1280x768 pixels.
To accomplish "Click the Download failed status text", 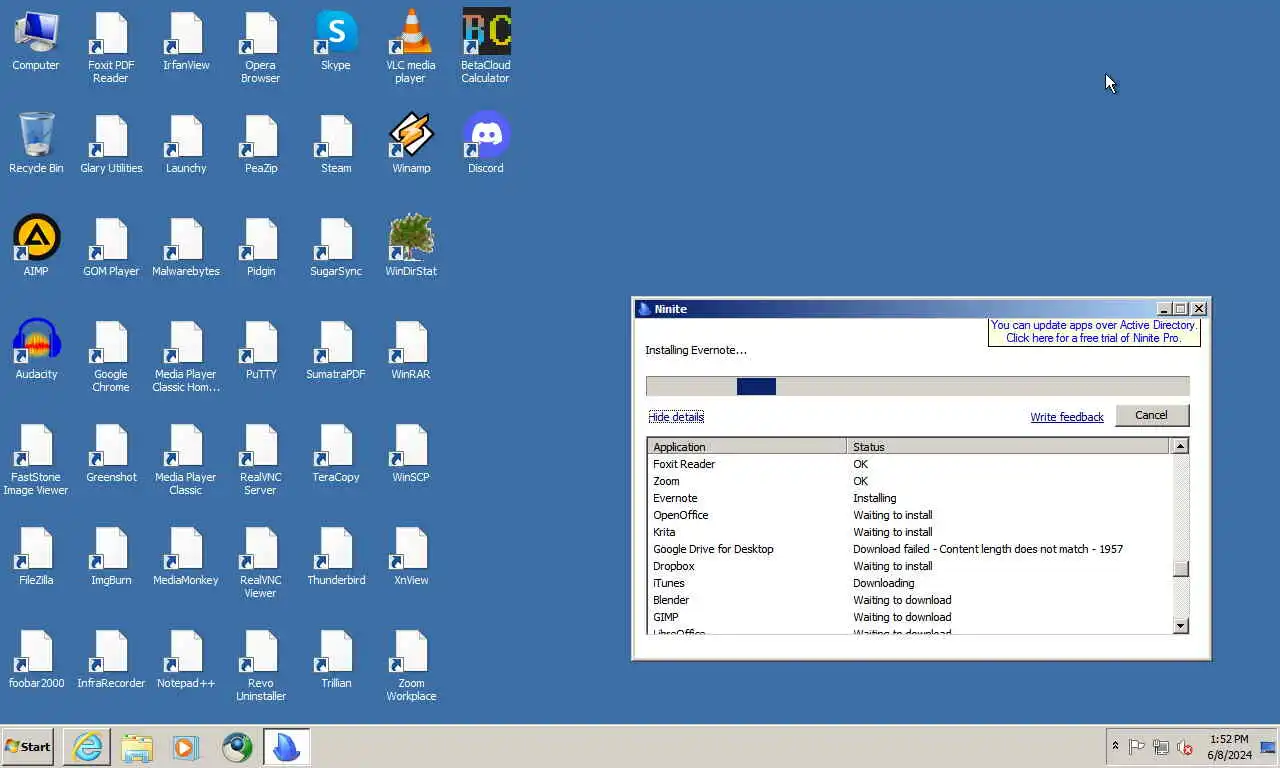I will [988, 549].
